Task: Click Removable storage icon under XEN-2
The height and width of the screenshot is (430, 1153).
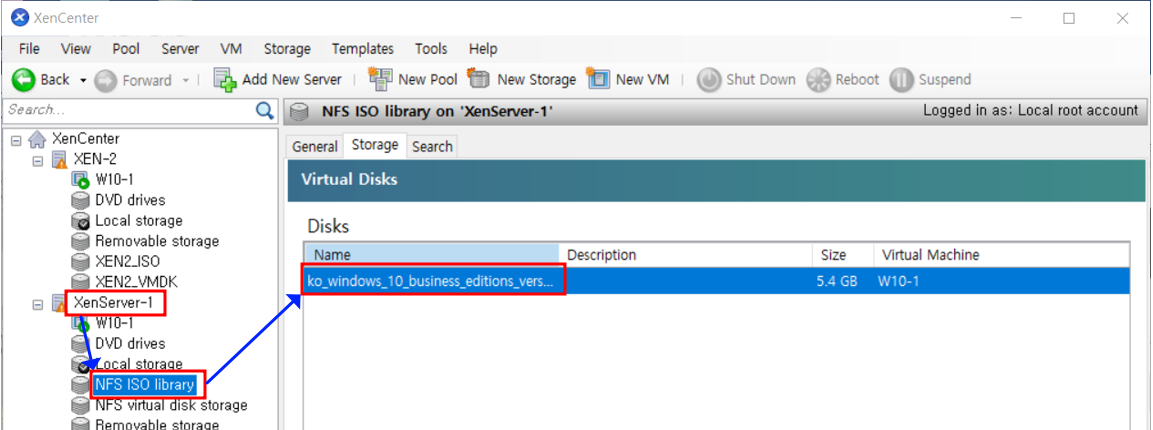Action: coord(80,241)
